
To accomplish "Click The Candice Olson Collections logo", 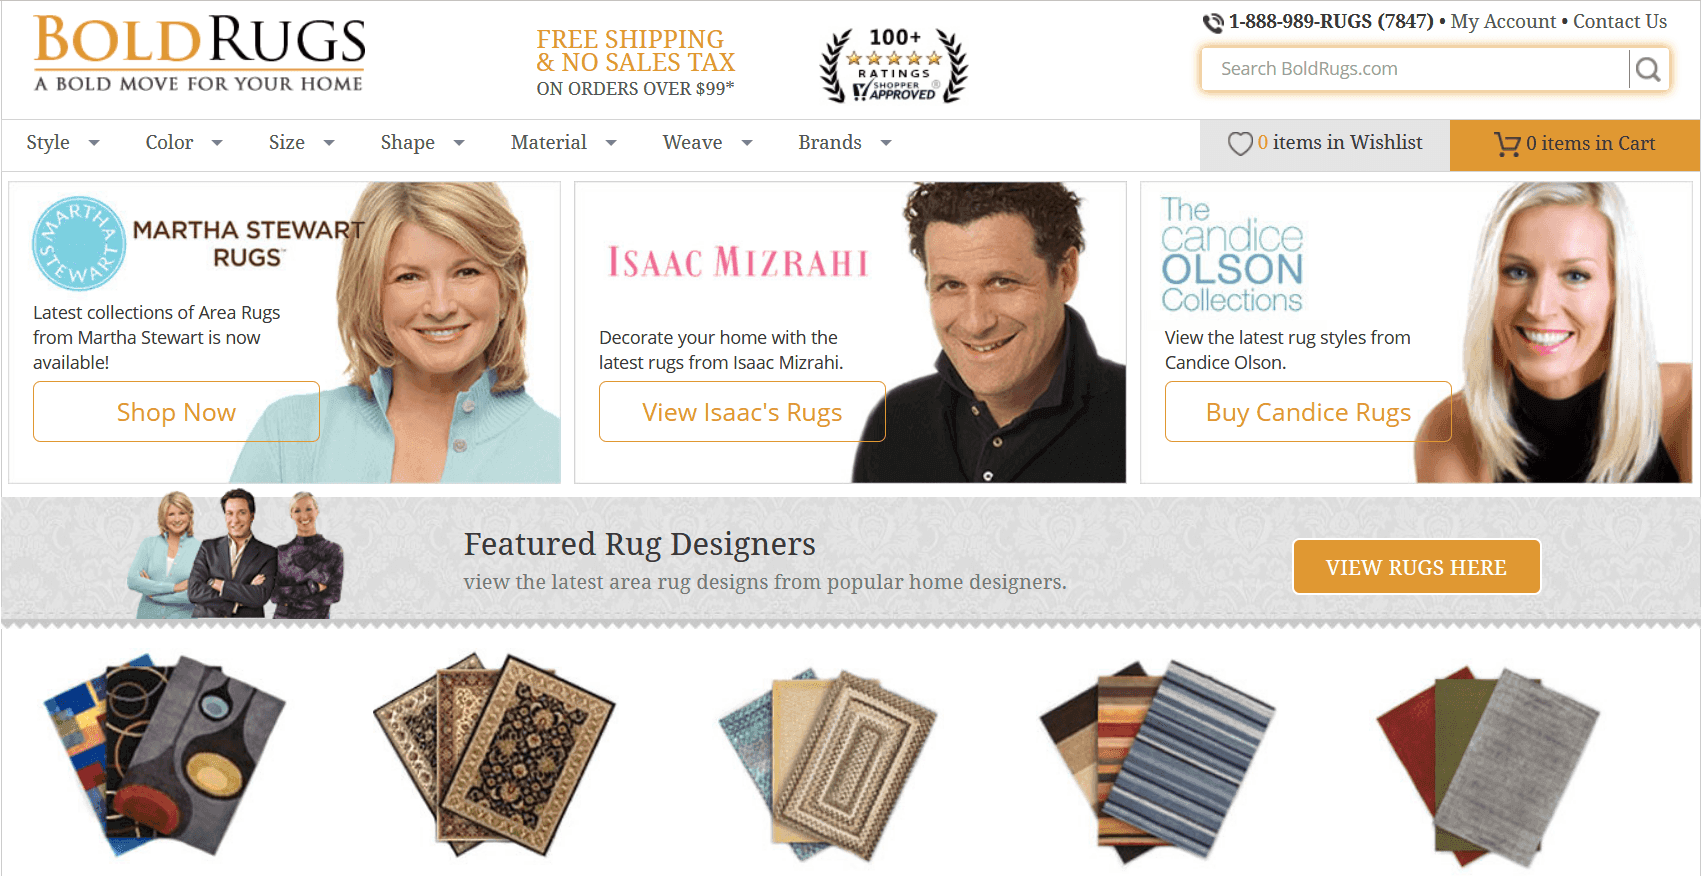I will pyautogui.click(x=1232, y=255).
